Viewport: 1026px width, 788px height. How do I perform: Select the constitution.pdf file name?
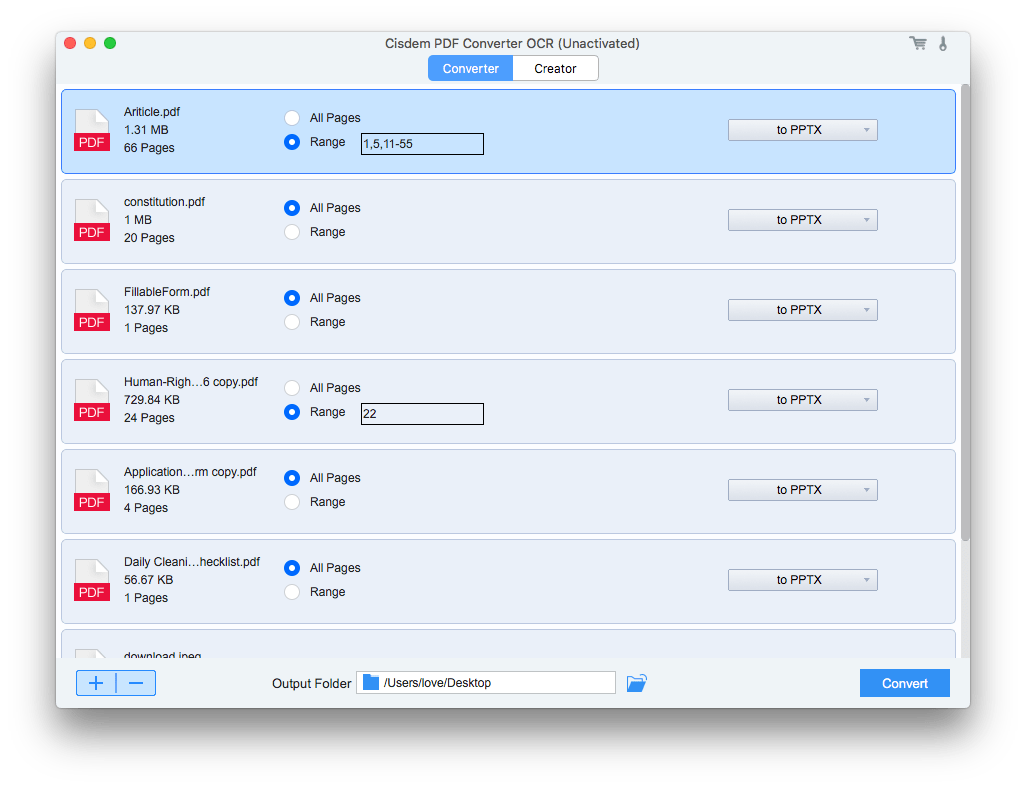tap(164, 202)
